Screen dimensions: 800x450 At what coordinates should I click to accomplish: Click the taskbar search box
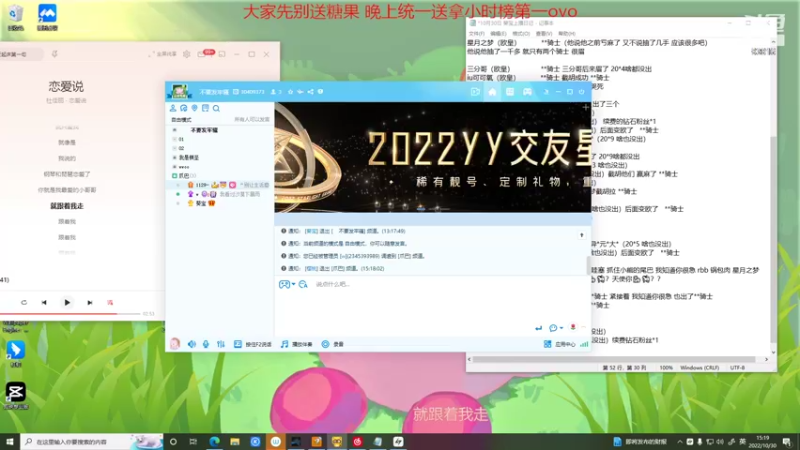[91, 441]
